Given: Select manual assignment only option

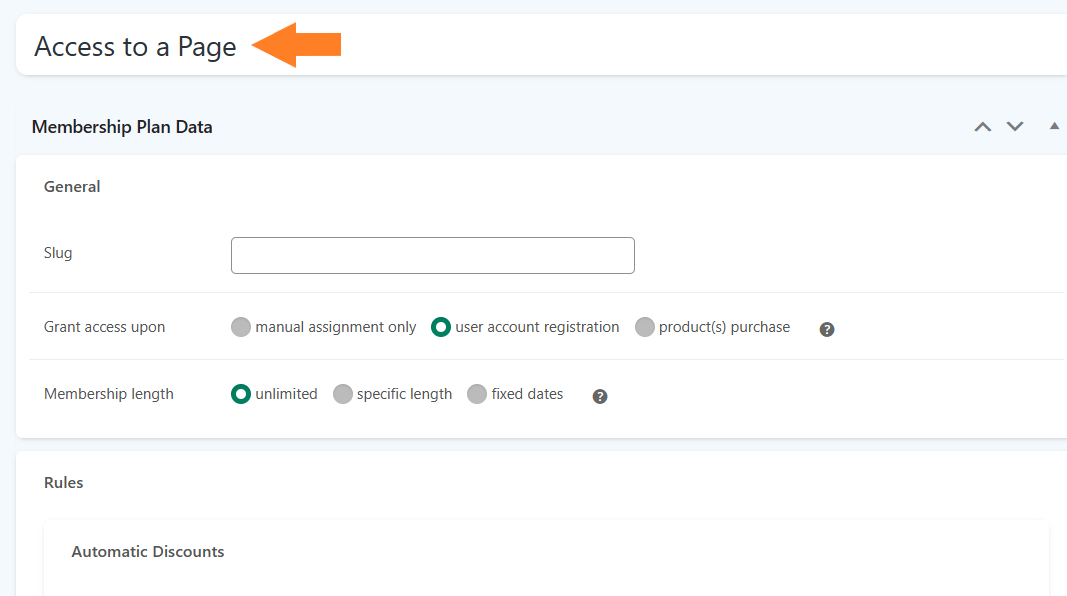Looking at the screenshot, I should [x=241, y=327].
